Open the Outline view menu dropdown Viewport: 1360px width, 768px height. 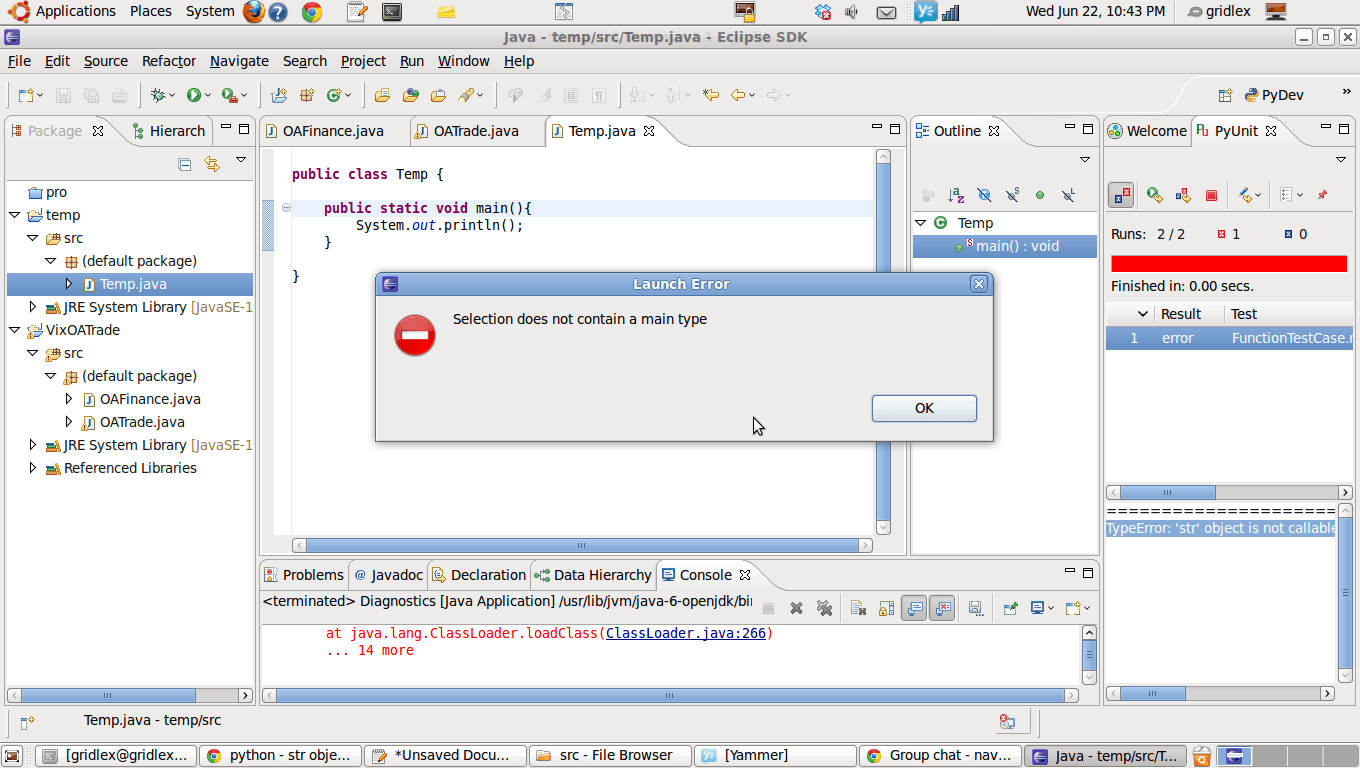click(x=1085, y=160)
